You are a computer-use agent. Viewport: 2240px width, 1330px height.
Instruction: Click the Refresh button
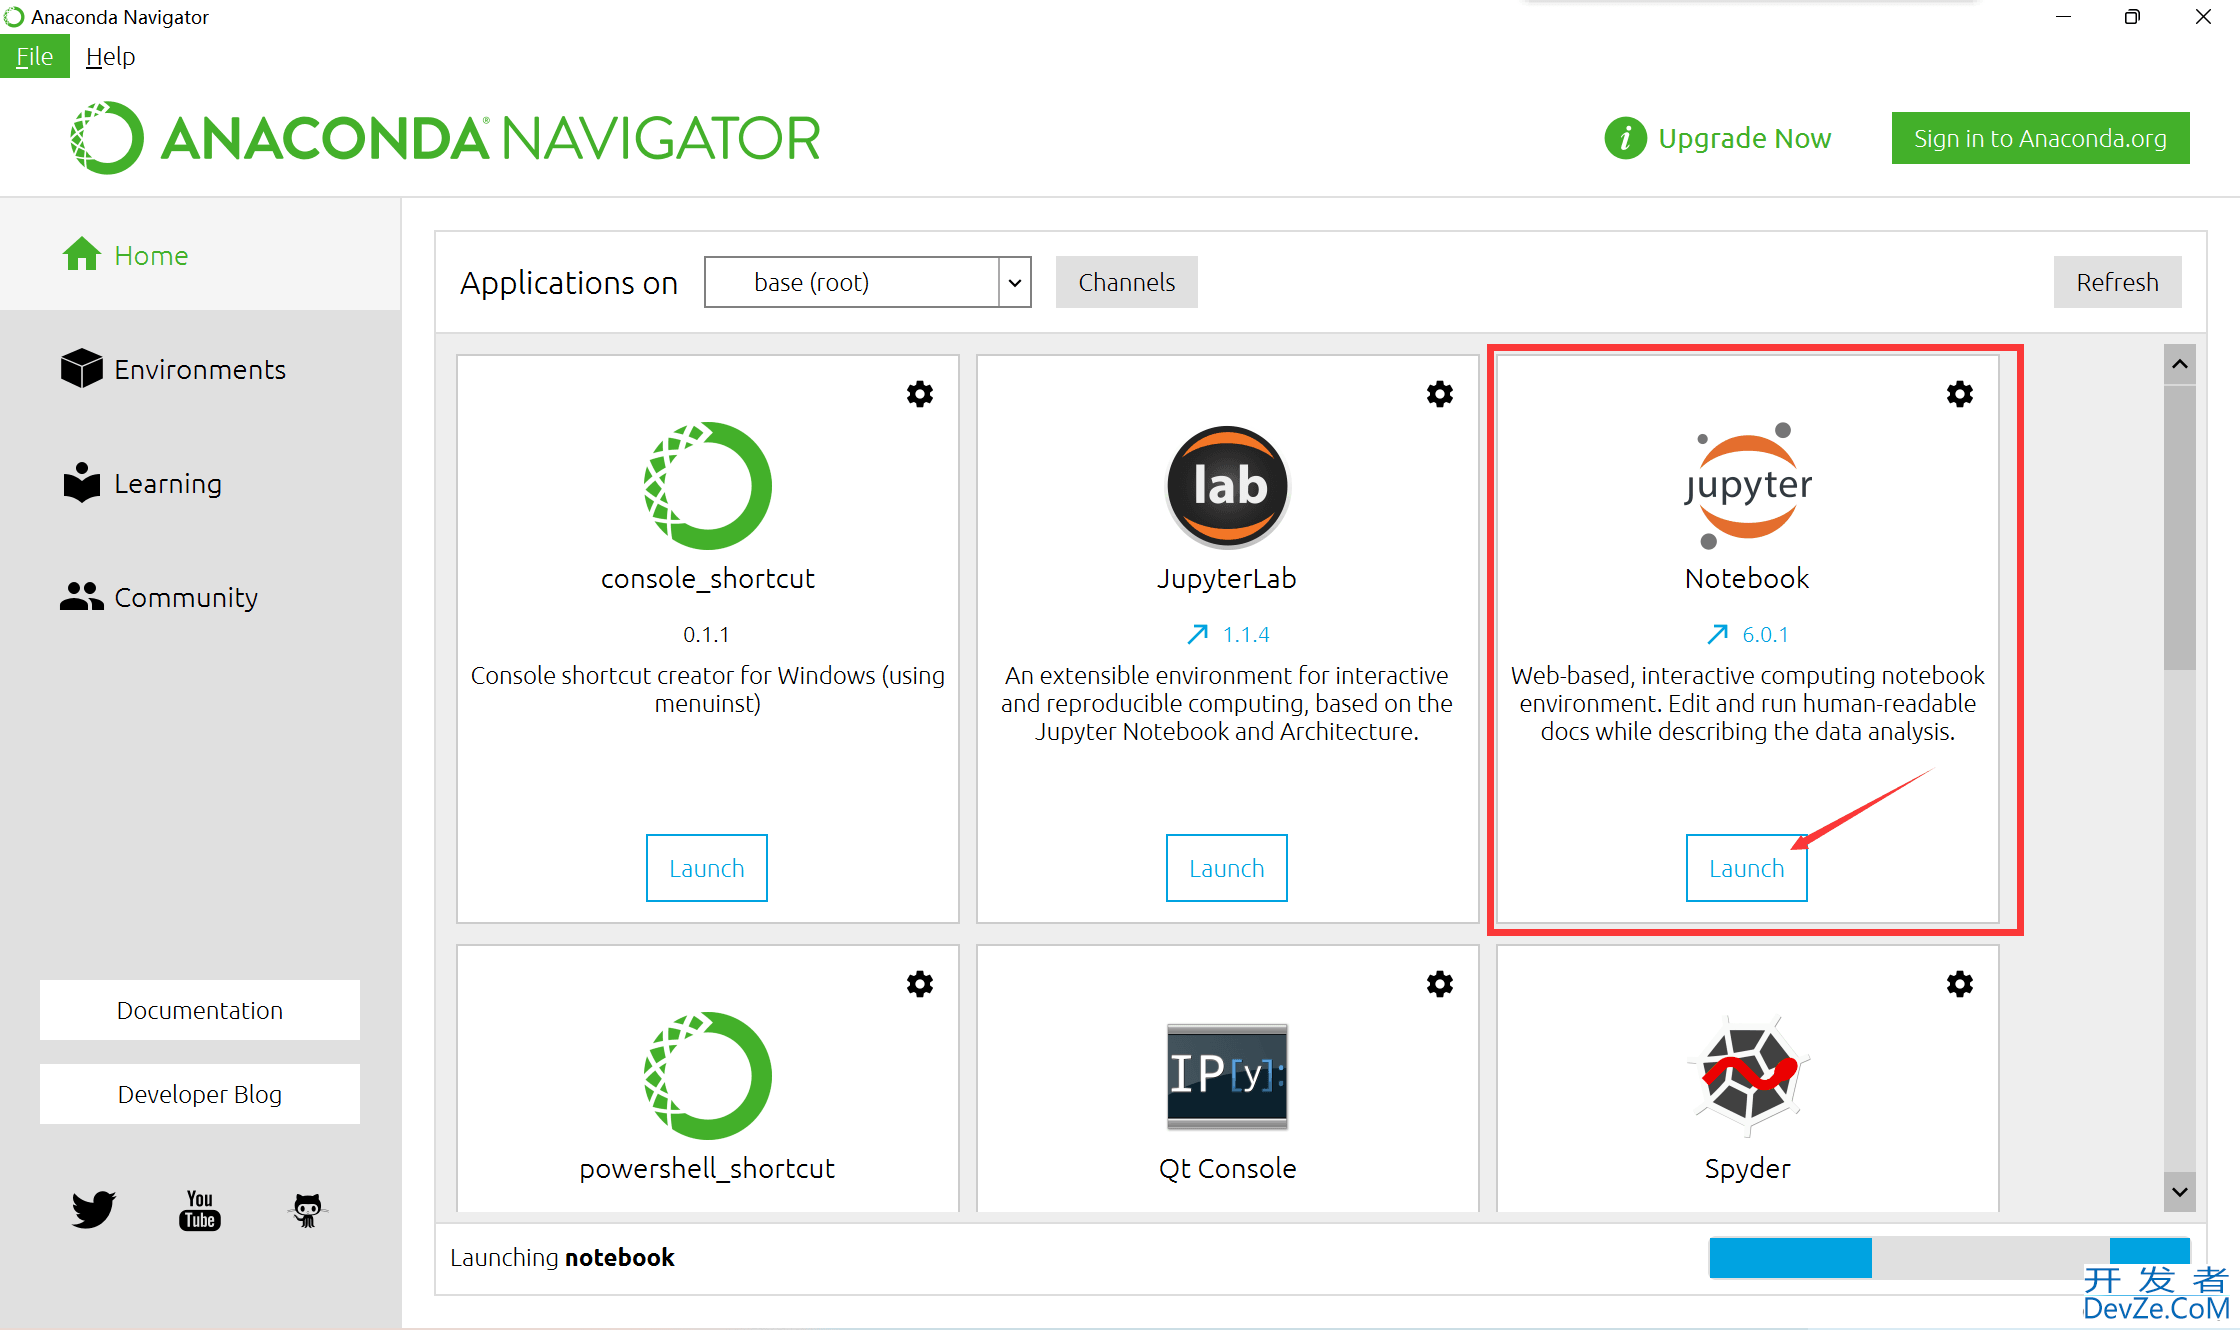(2118, 282)
